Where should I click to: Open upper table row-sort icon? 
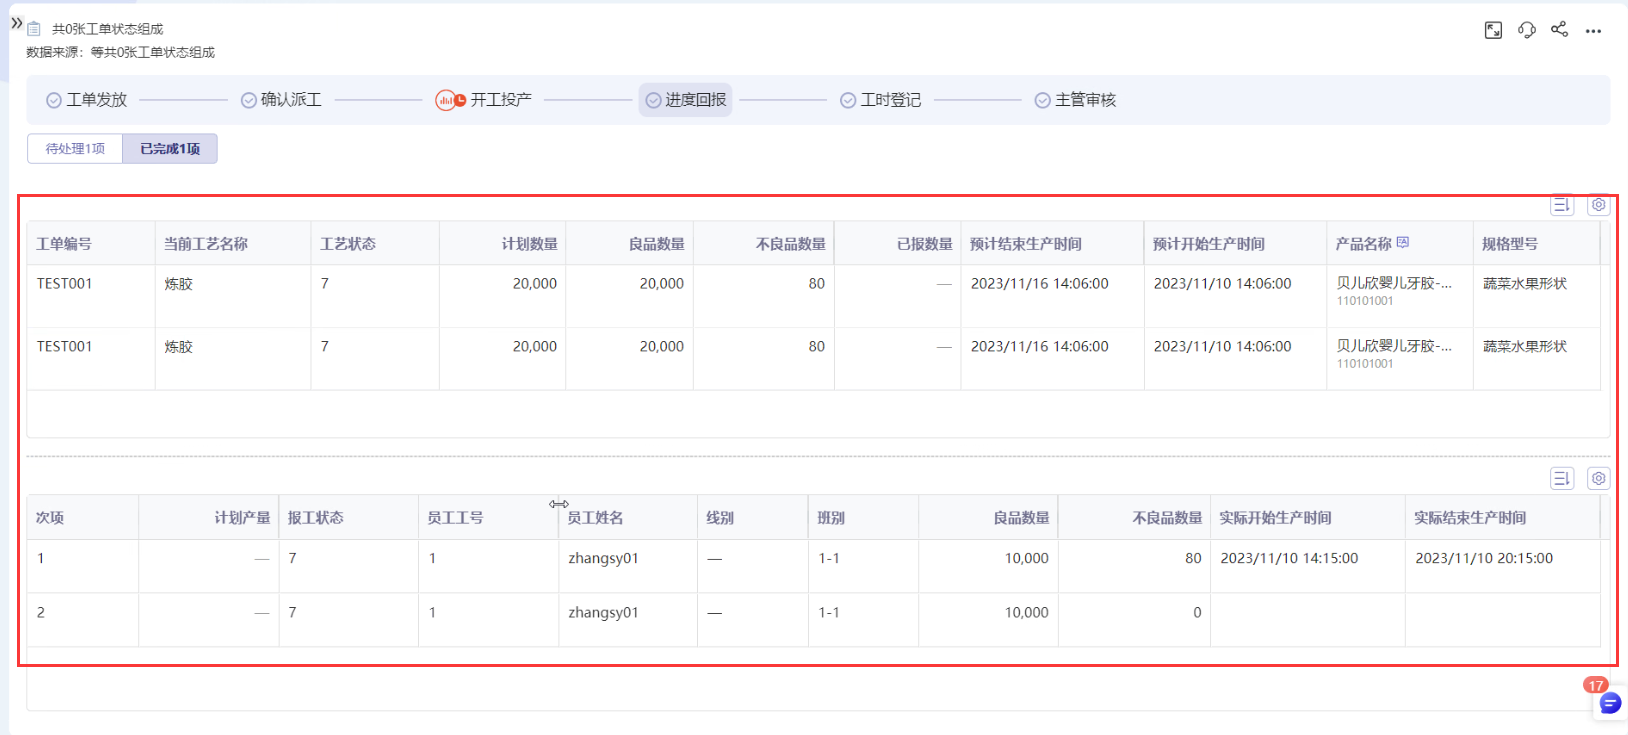pyautogui.click(x=1561, y=205)
